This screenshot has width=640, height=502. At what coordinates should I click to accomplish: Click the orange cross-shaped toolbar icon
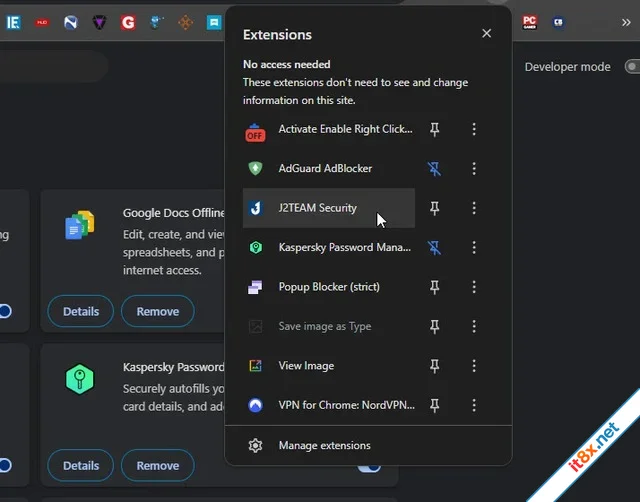click(186, 22)
